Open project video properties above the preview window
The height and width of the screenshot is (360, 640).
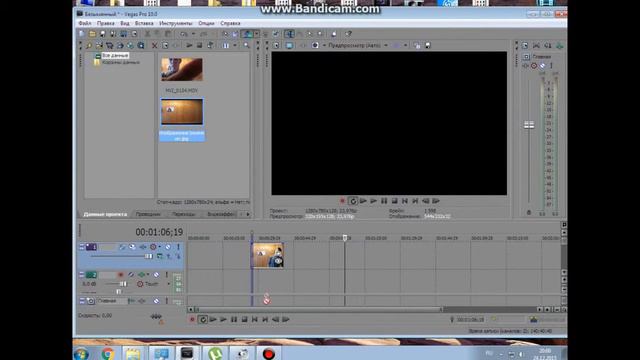276,46
